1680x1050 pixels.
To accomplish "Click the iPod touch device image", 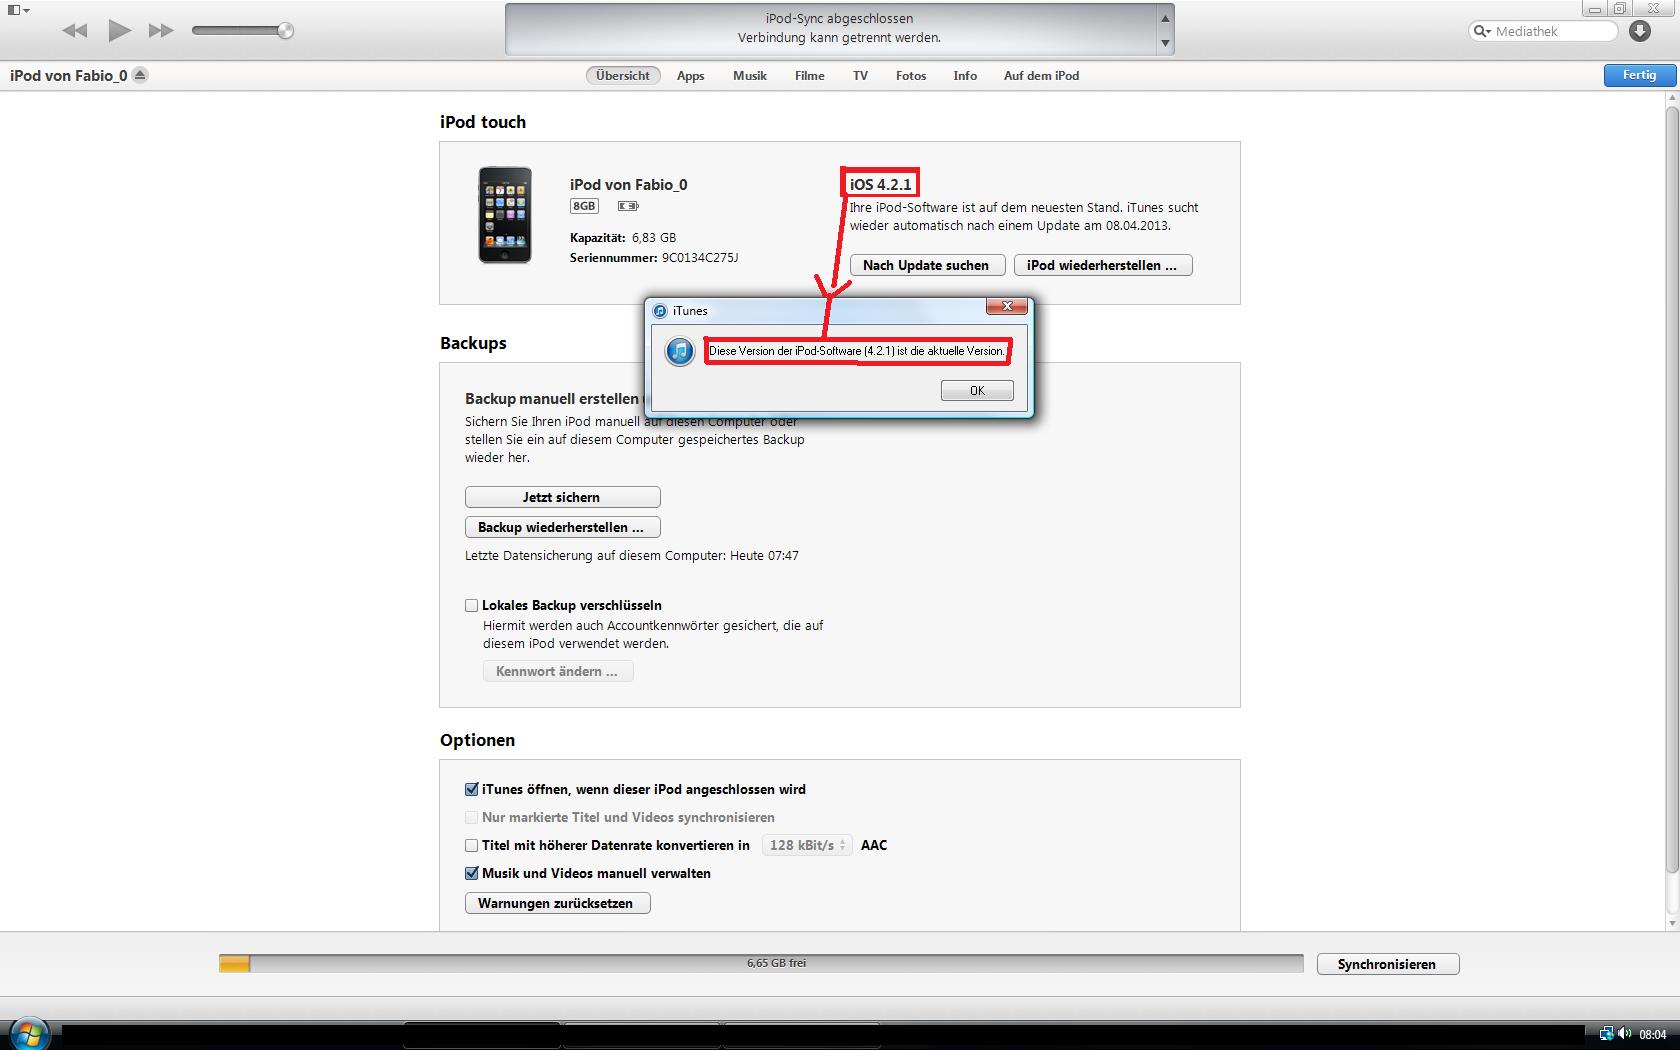I will [505, 215].
